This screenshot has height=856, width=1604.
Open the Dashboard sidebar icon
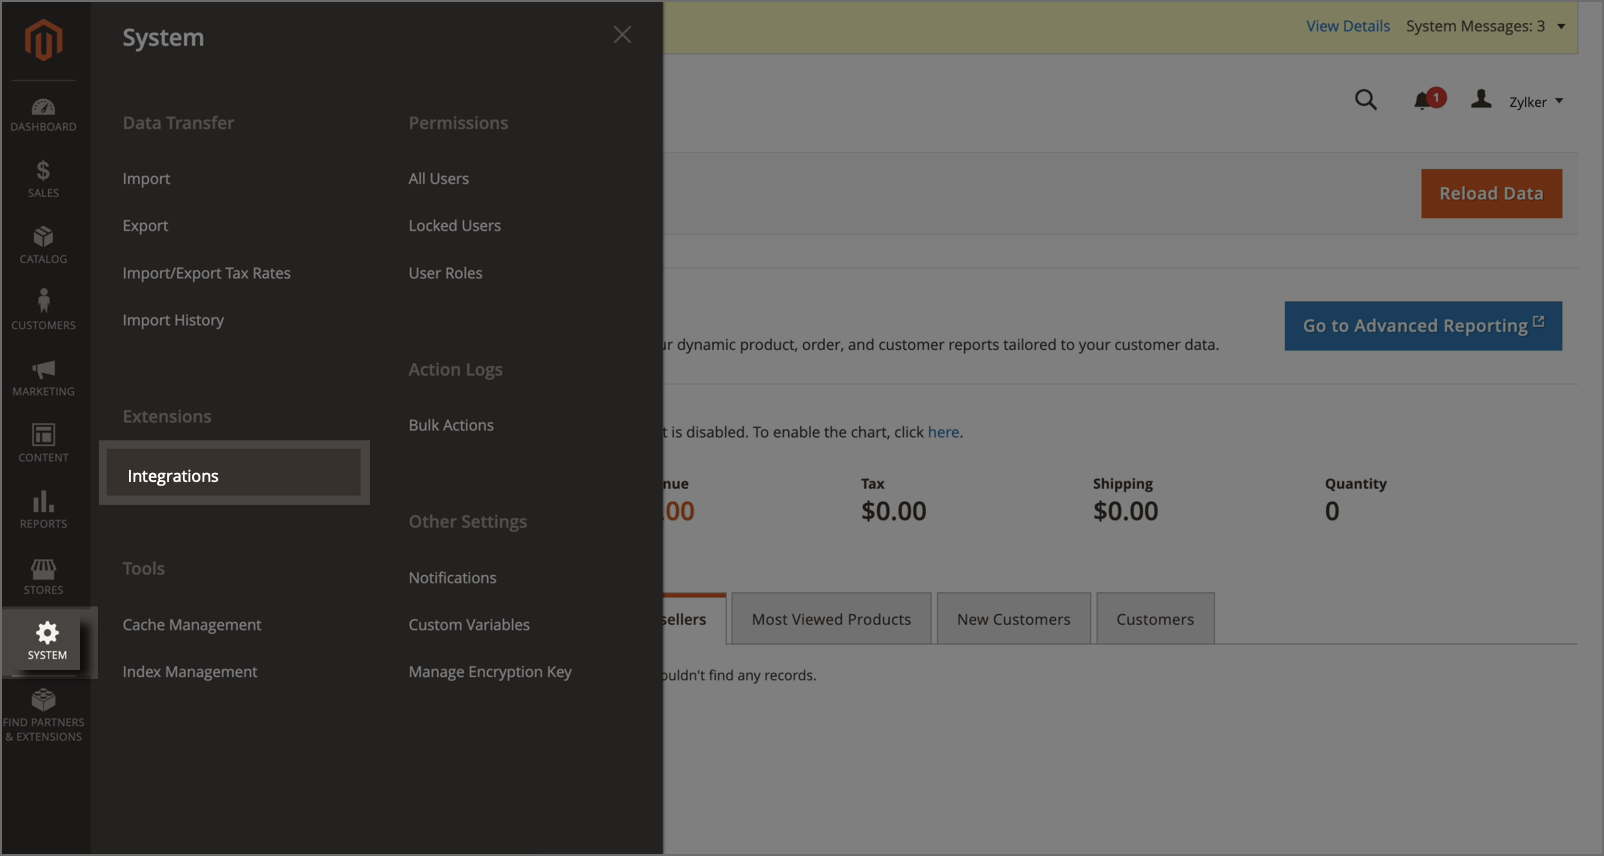(x=43, y=114)
